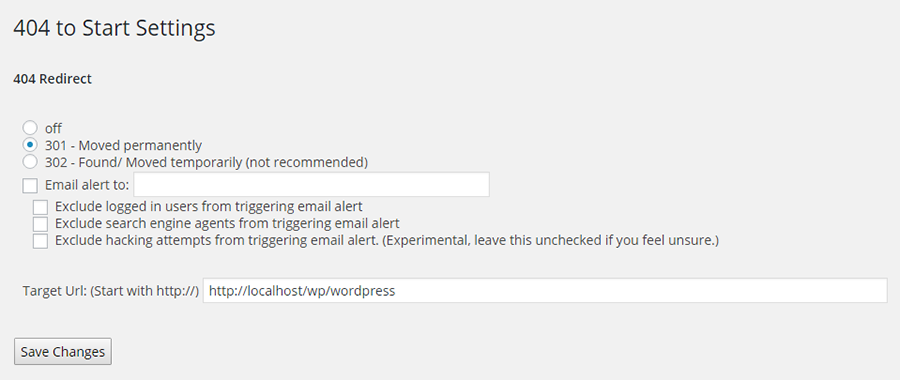Select the 301 Moved permanently radio circle
Image resolution: width=900 pixels, height=380 pixels.
click(30, 145)
